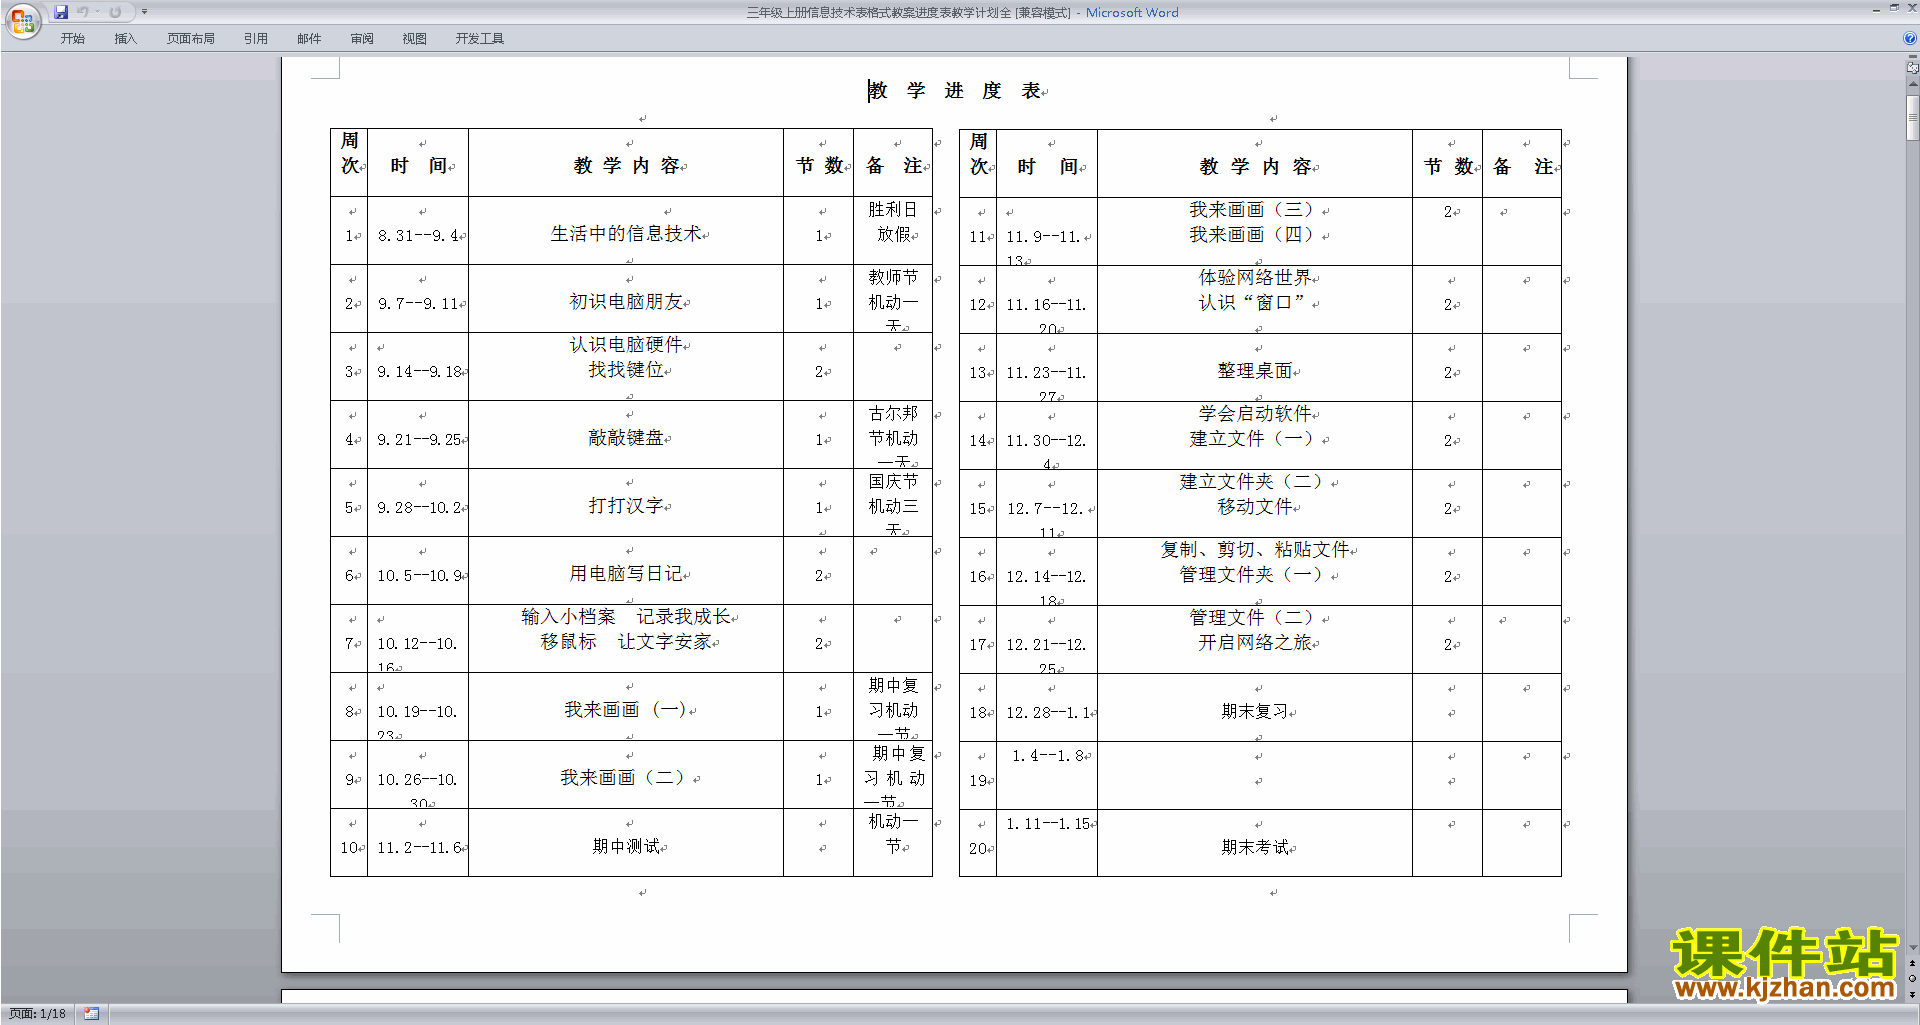Click the Undo icon

tap(83, 12)
